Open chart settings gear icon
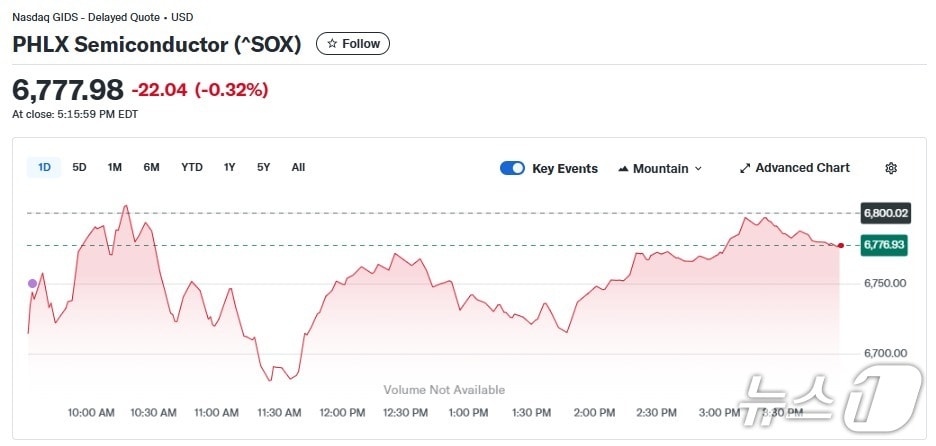 (891, 168)
